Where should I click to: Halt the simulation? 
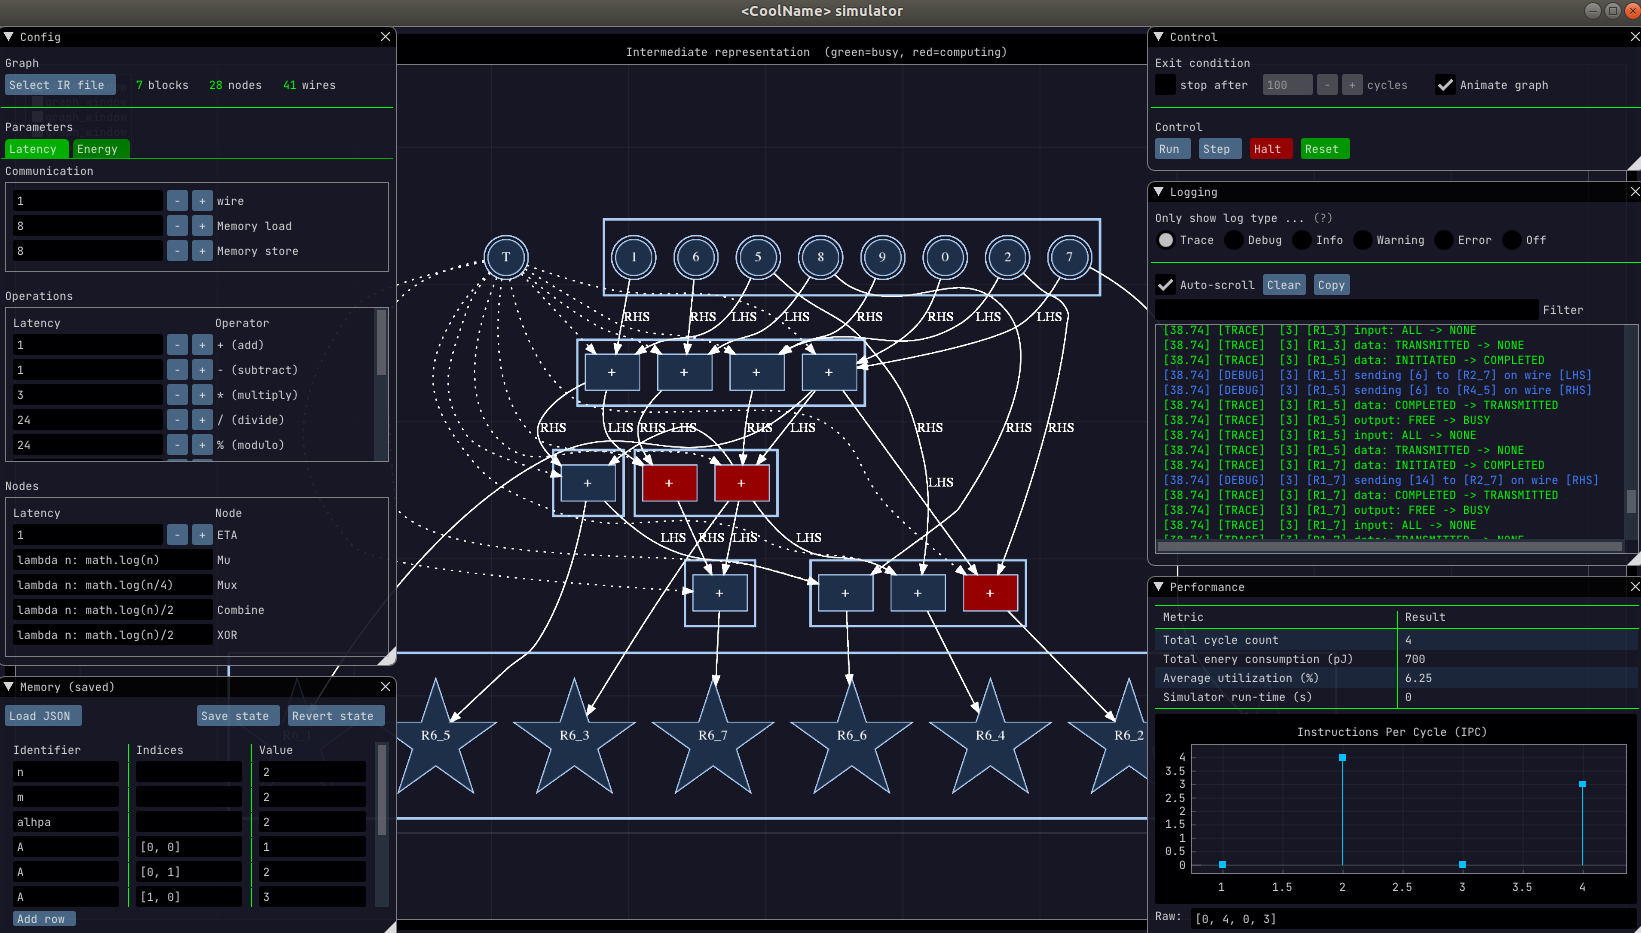[1270, 149]
